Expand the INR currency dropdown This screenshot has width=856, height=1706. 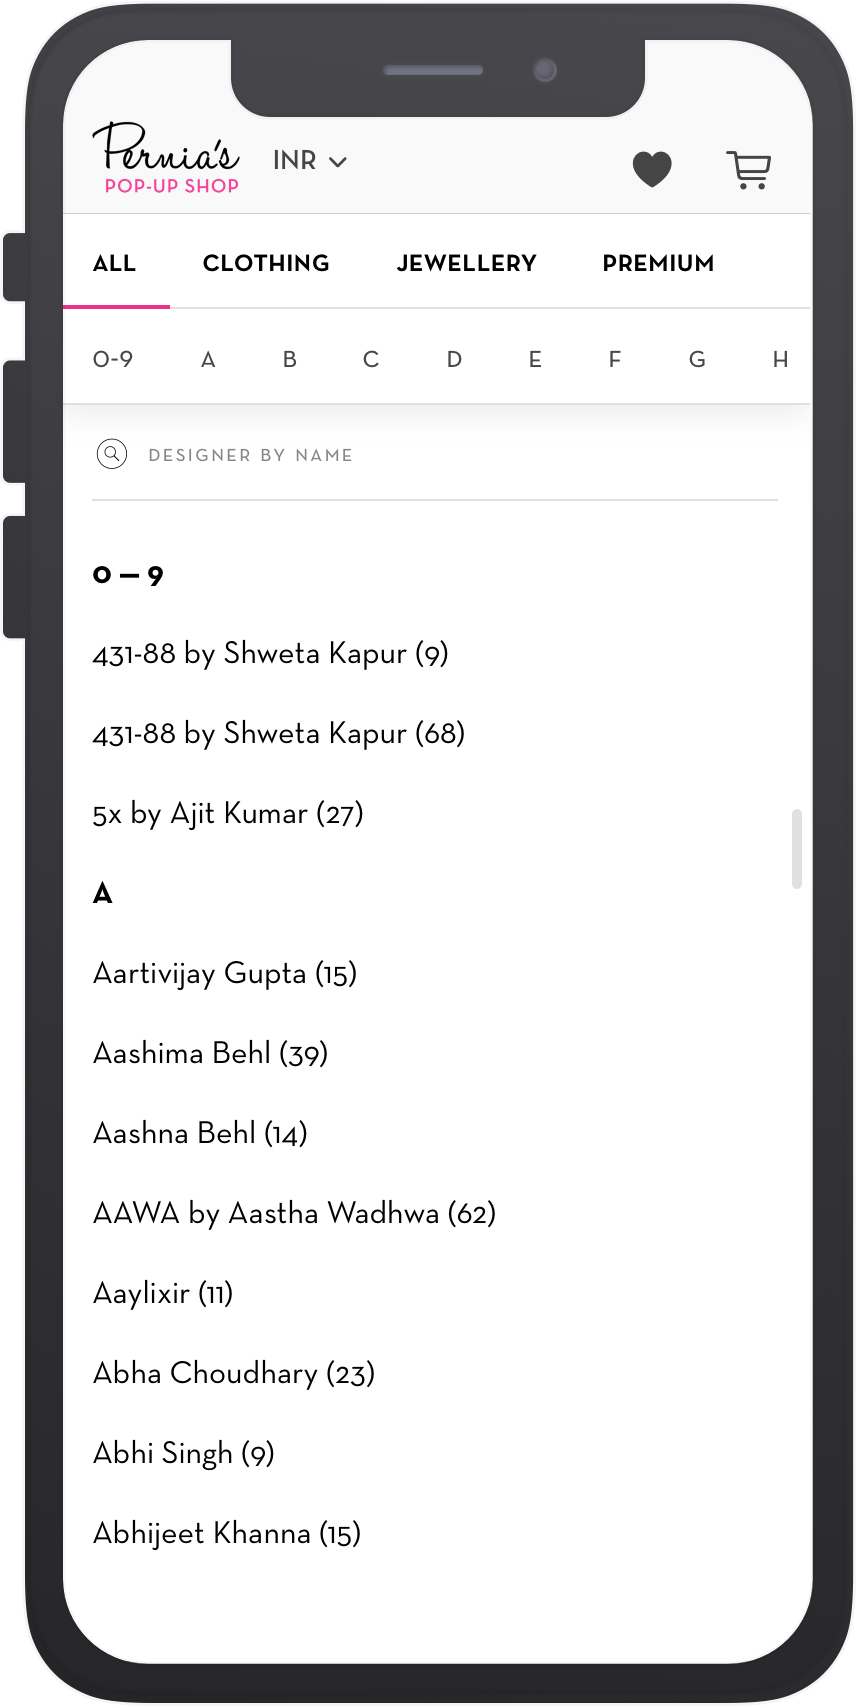(310, 161)
